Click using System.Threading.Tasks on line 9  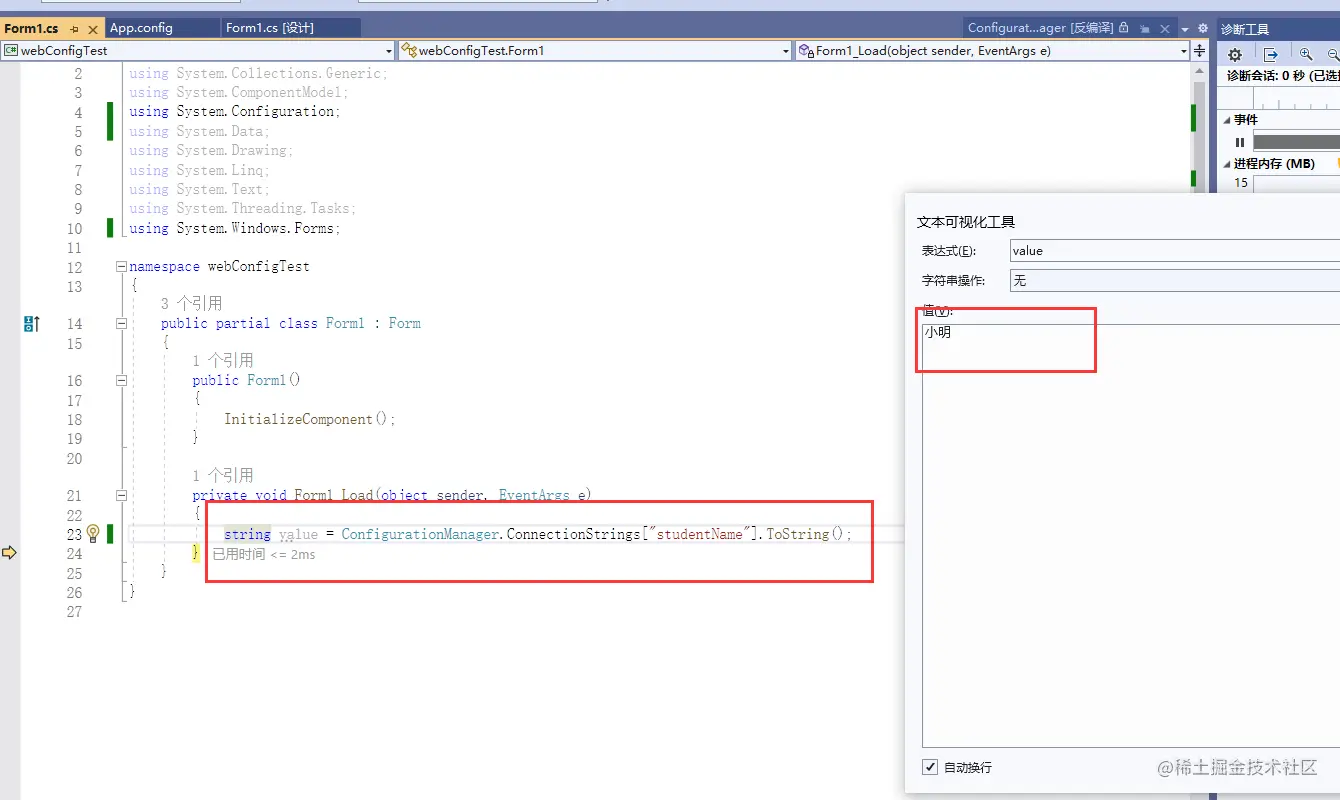243,209
